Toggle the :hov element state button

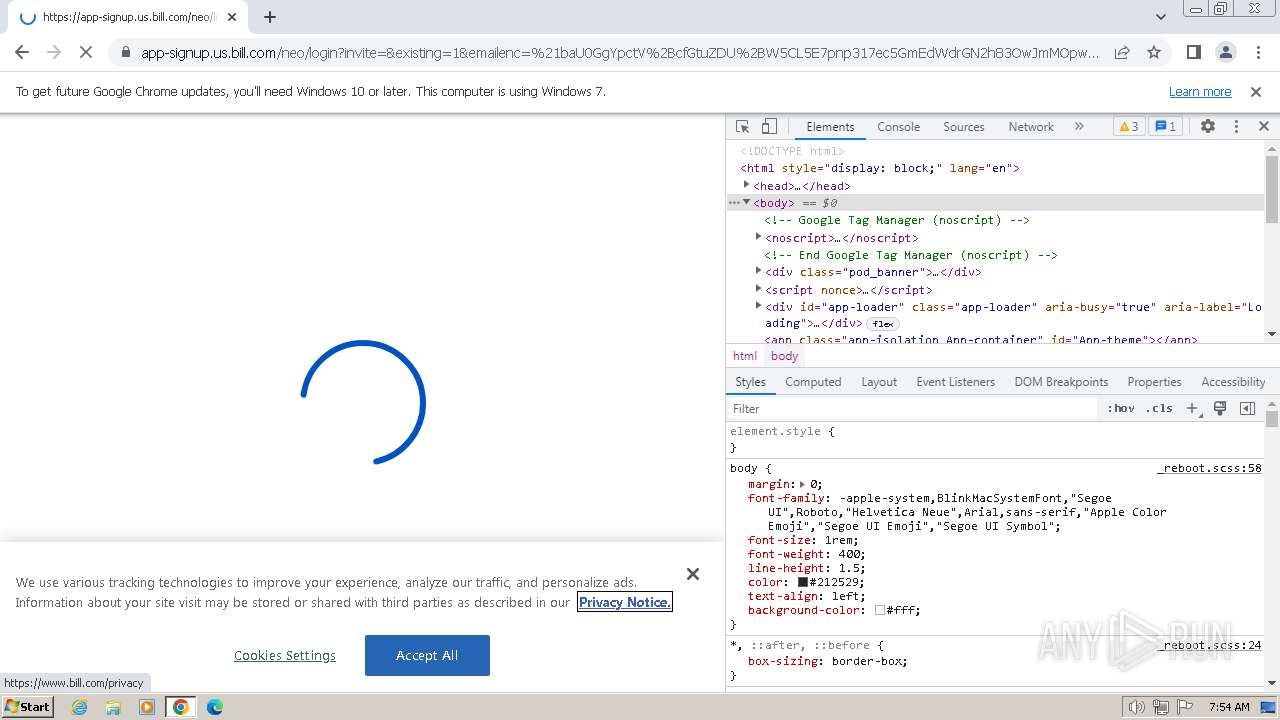click(1121, 408)
